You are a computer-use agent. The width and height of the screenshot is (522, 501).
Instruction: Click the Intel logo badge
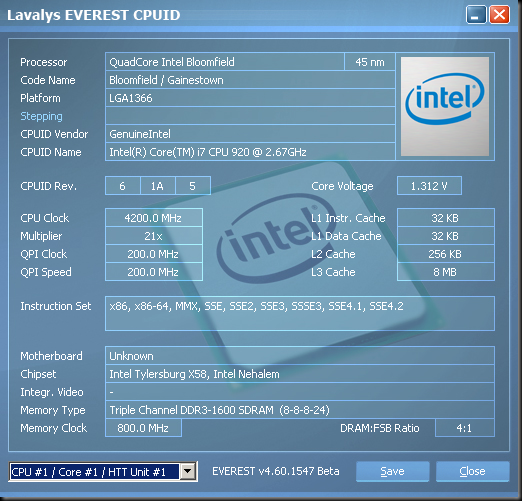point(445,106)
